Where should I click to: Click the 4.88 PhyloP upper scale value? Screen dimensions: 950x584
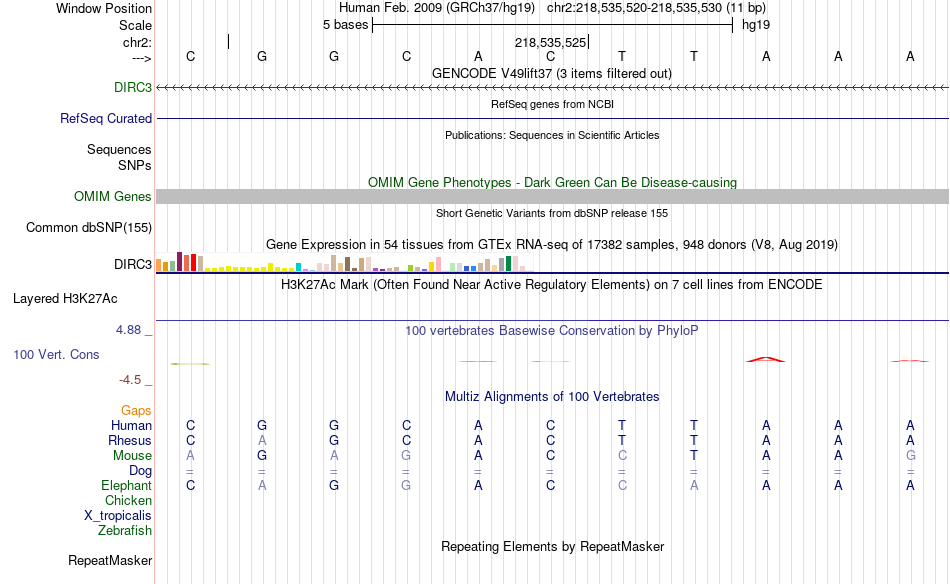point(128,330)
